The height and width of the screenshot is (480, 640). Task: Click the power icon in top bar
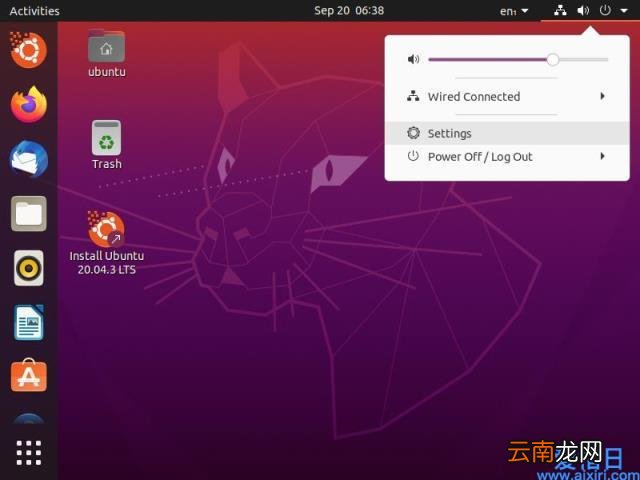tap(605, 10)
